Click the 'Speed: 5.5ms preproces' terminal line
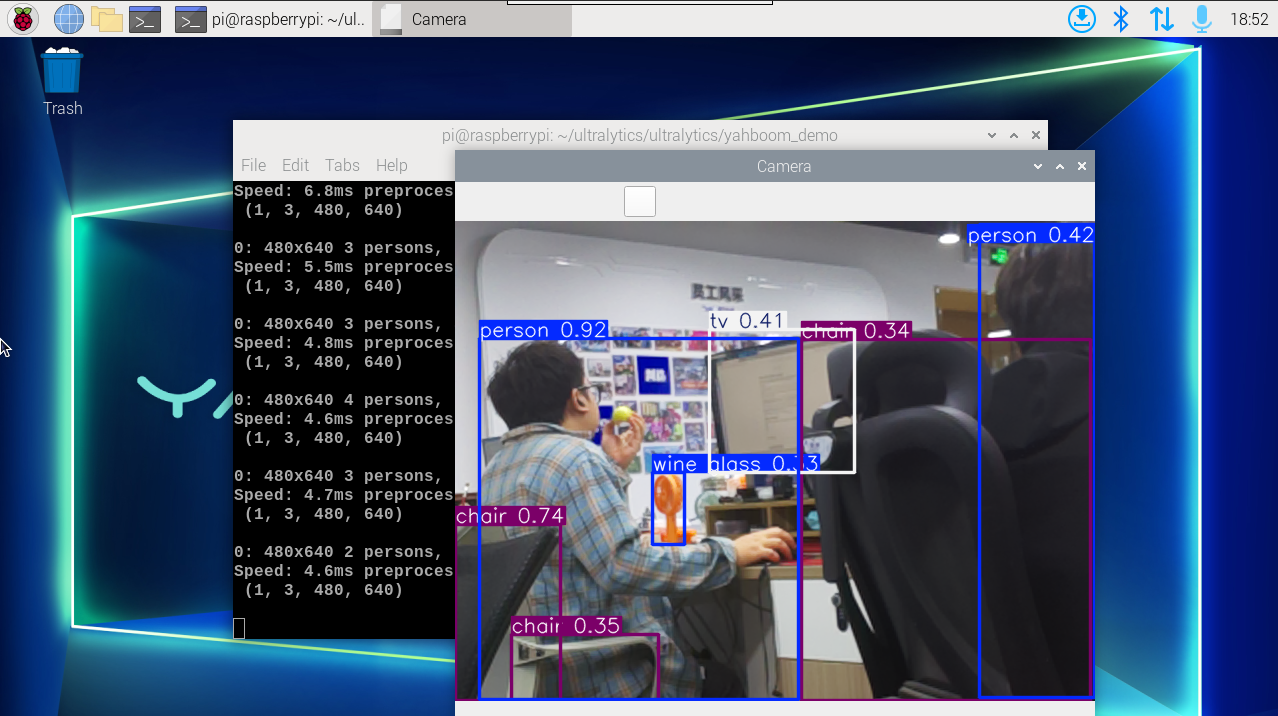 343,267
